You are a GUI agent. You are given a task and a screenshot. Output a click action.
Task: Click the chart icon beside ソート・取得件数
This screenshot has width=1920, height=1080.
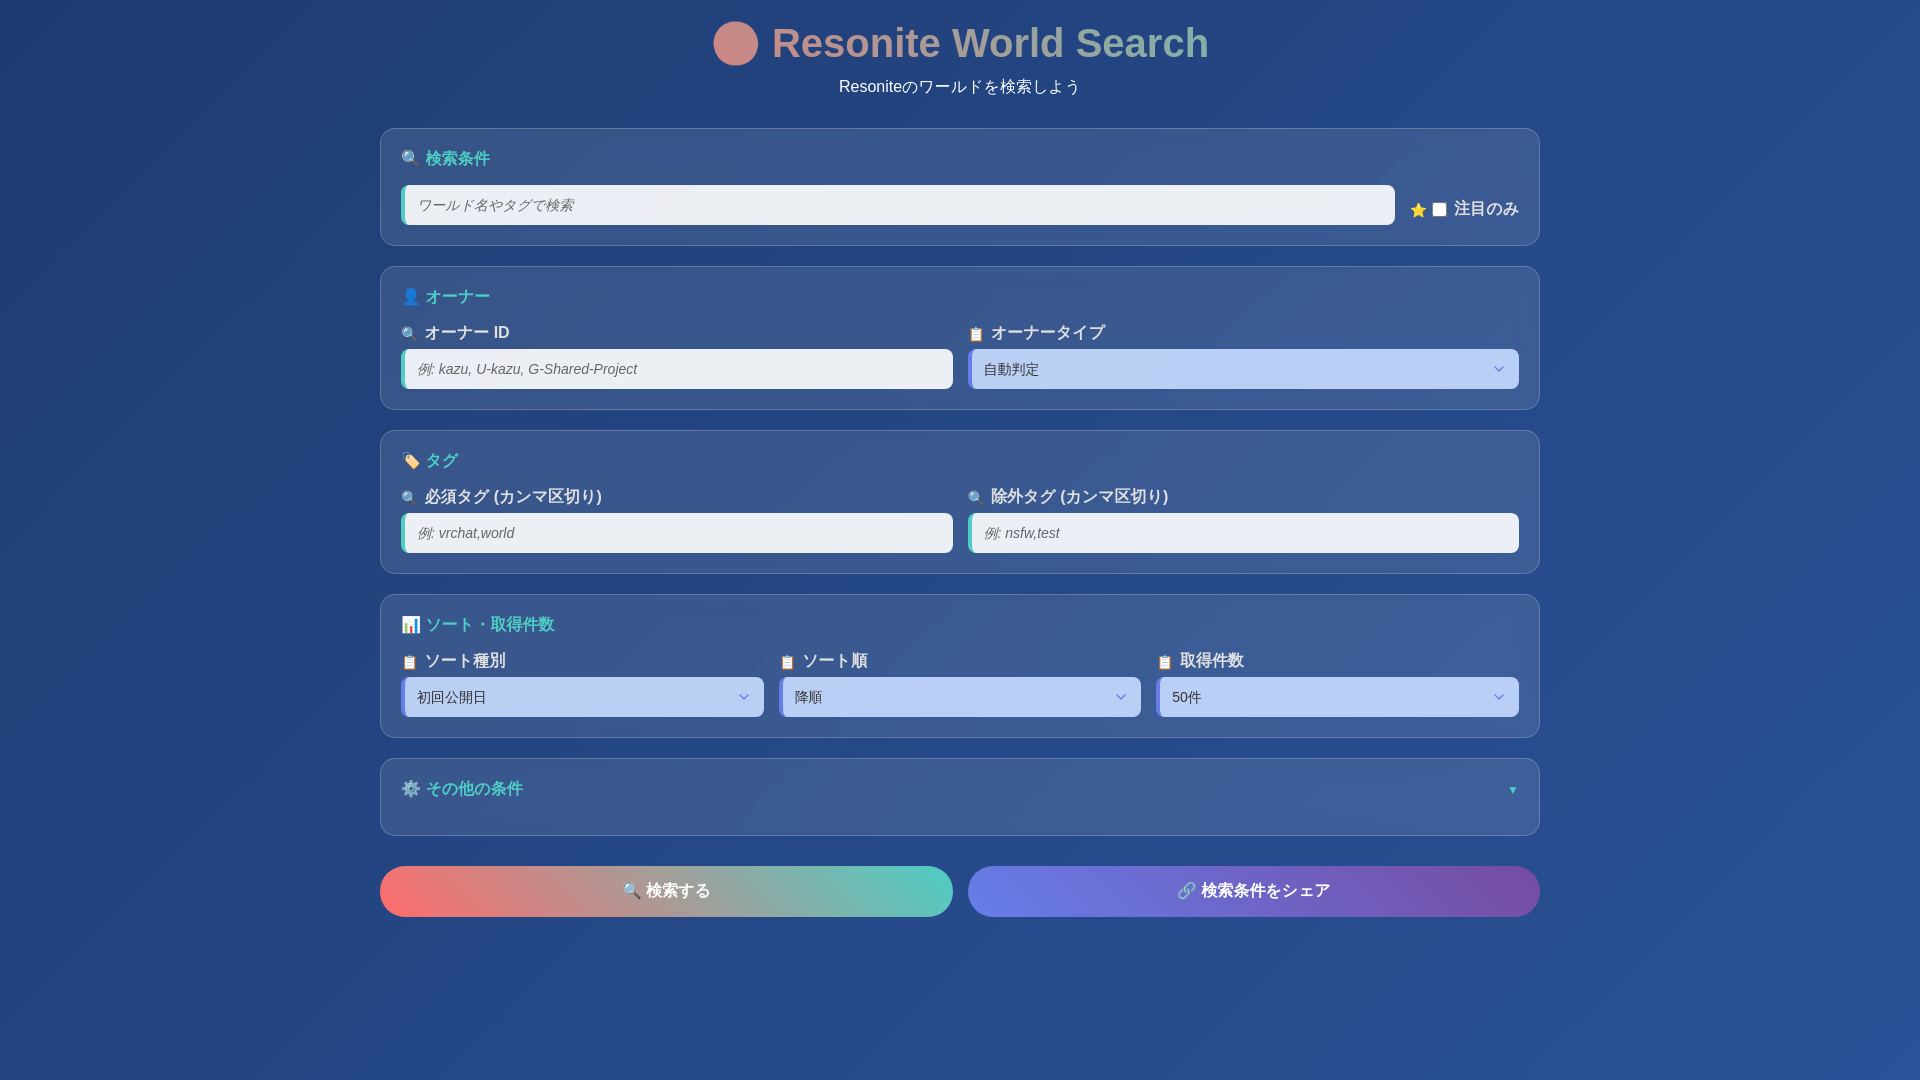410,625
